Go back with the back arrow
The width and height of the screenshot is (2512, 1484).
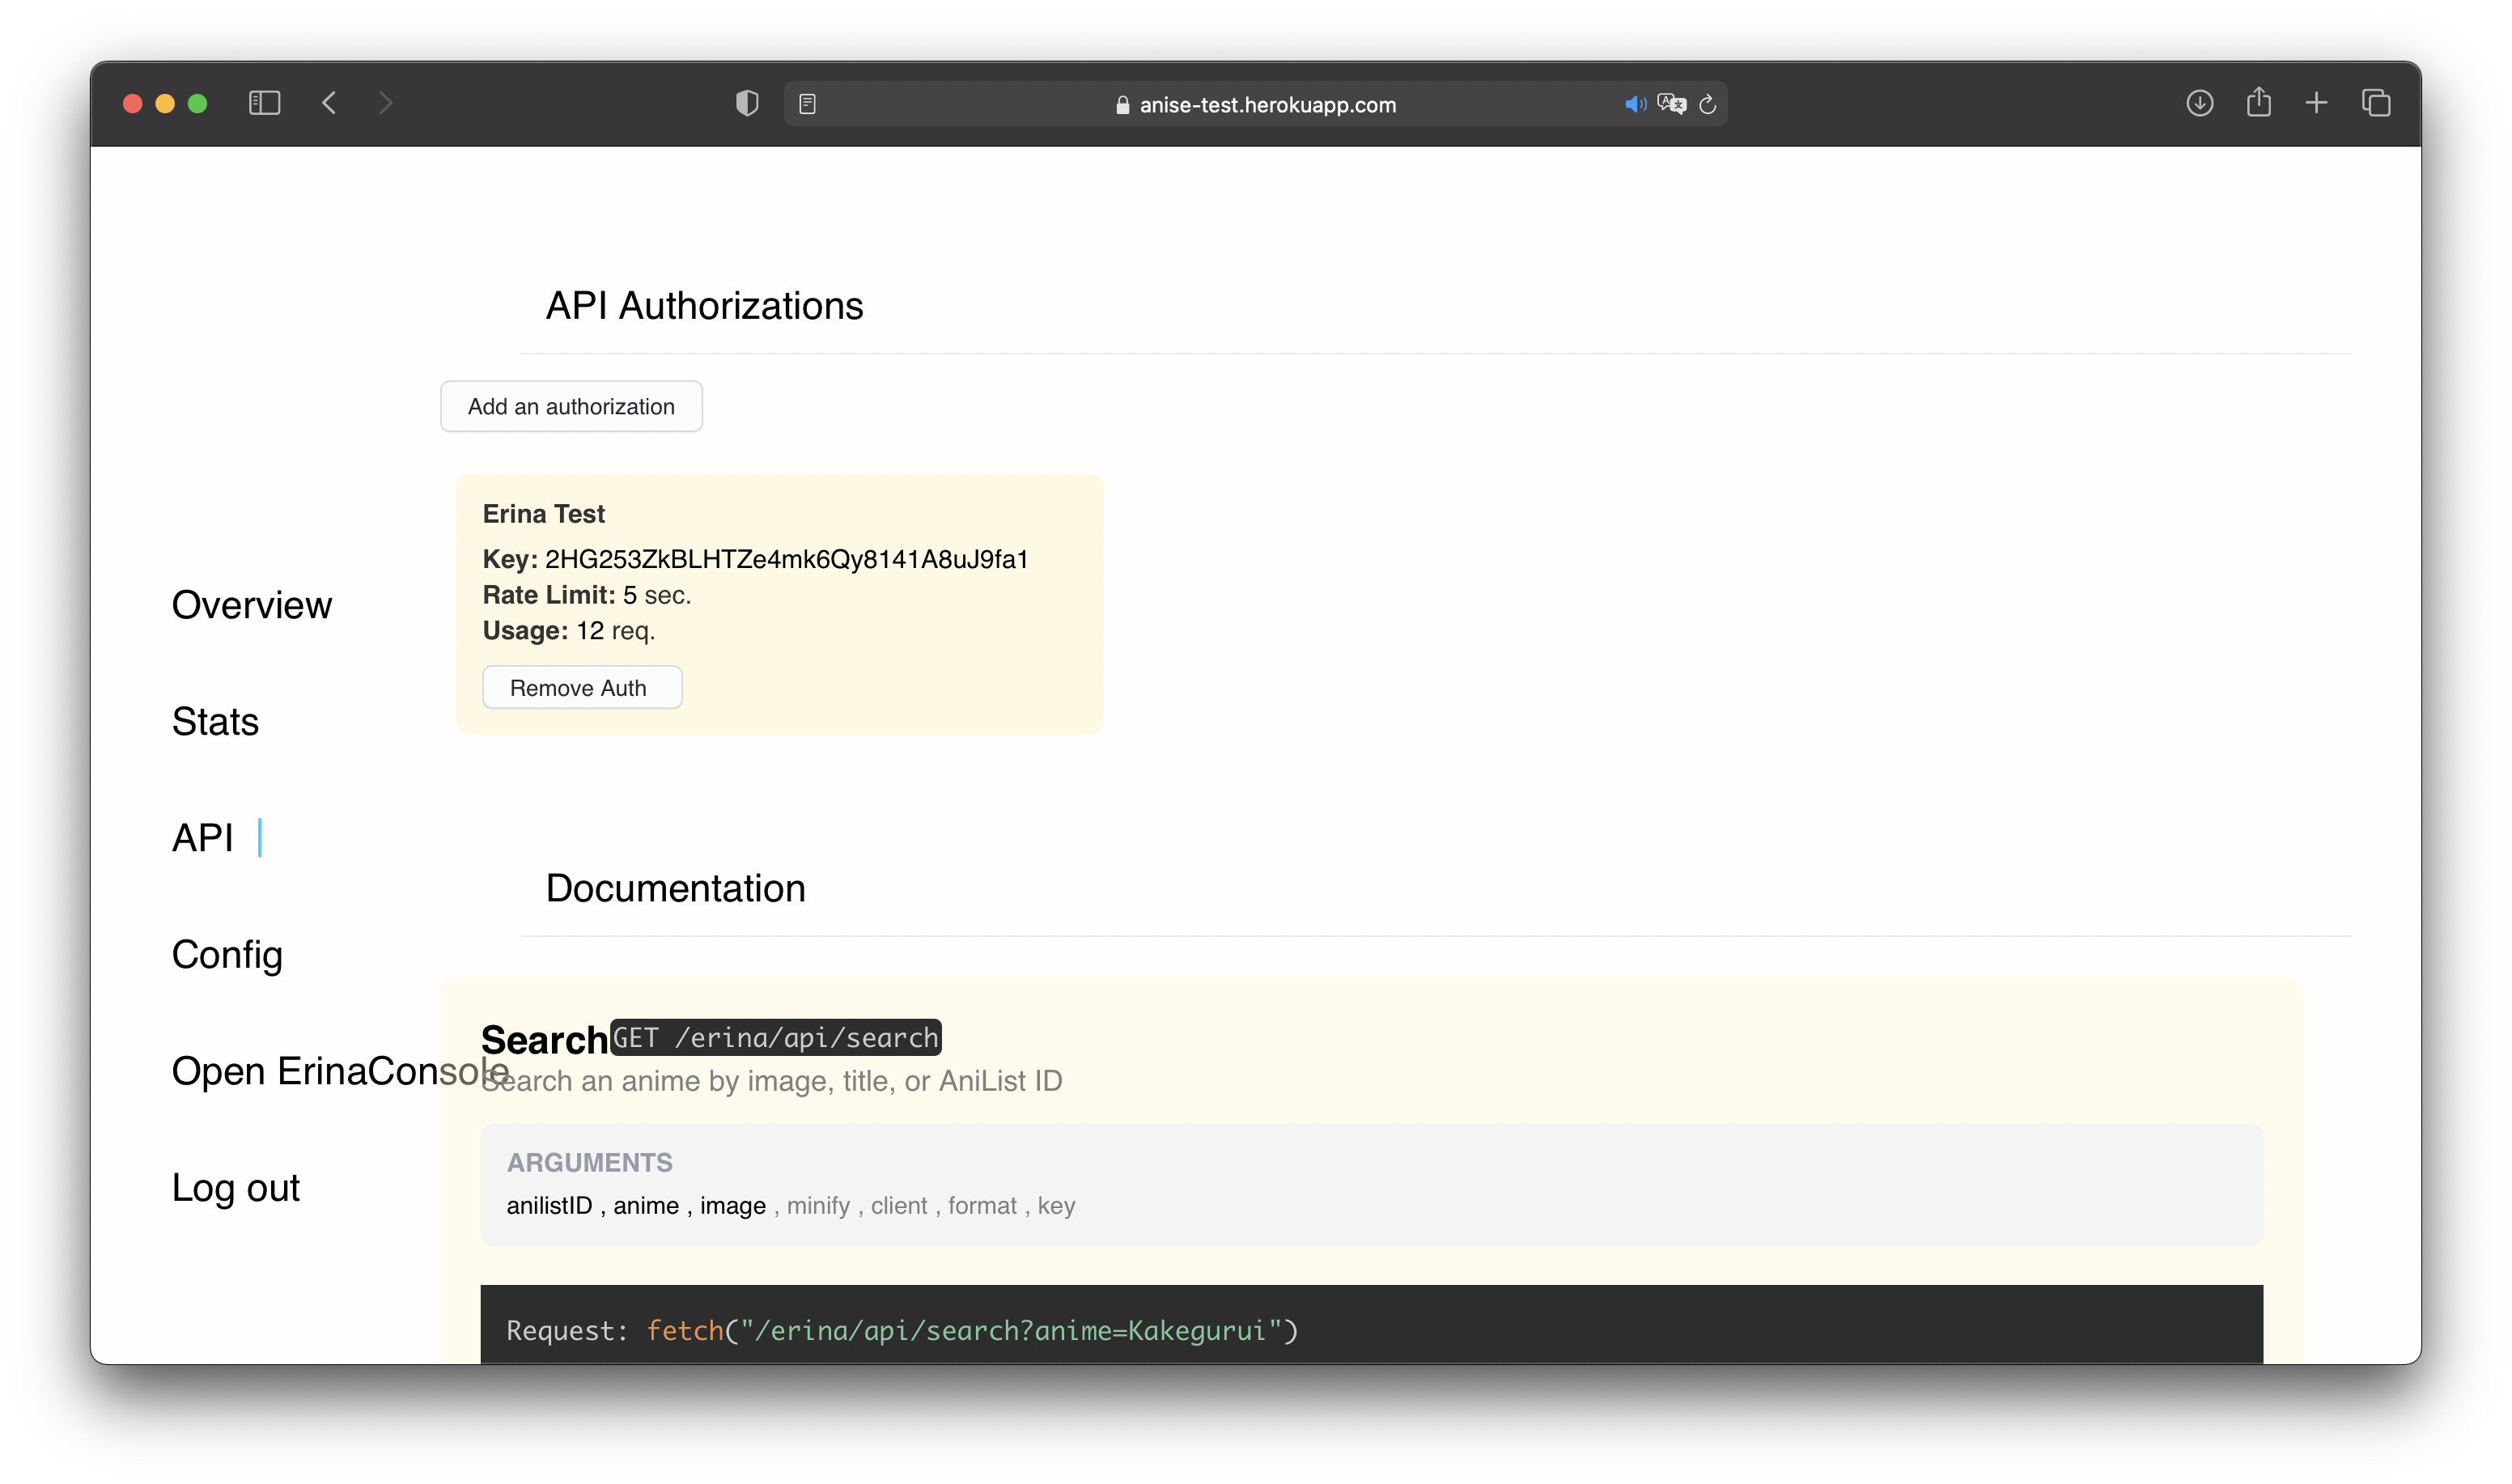pos(329,103)
